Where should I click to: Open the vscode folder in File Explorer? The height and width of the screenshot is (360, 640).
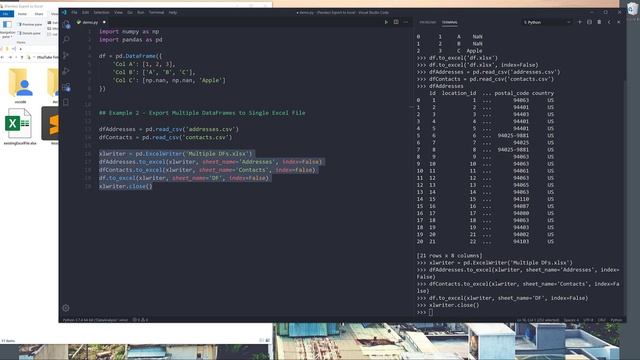[x=20, y=86]
